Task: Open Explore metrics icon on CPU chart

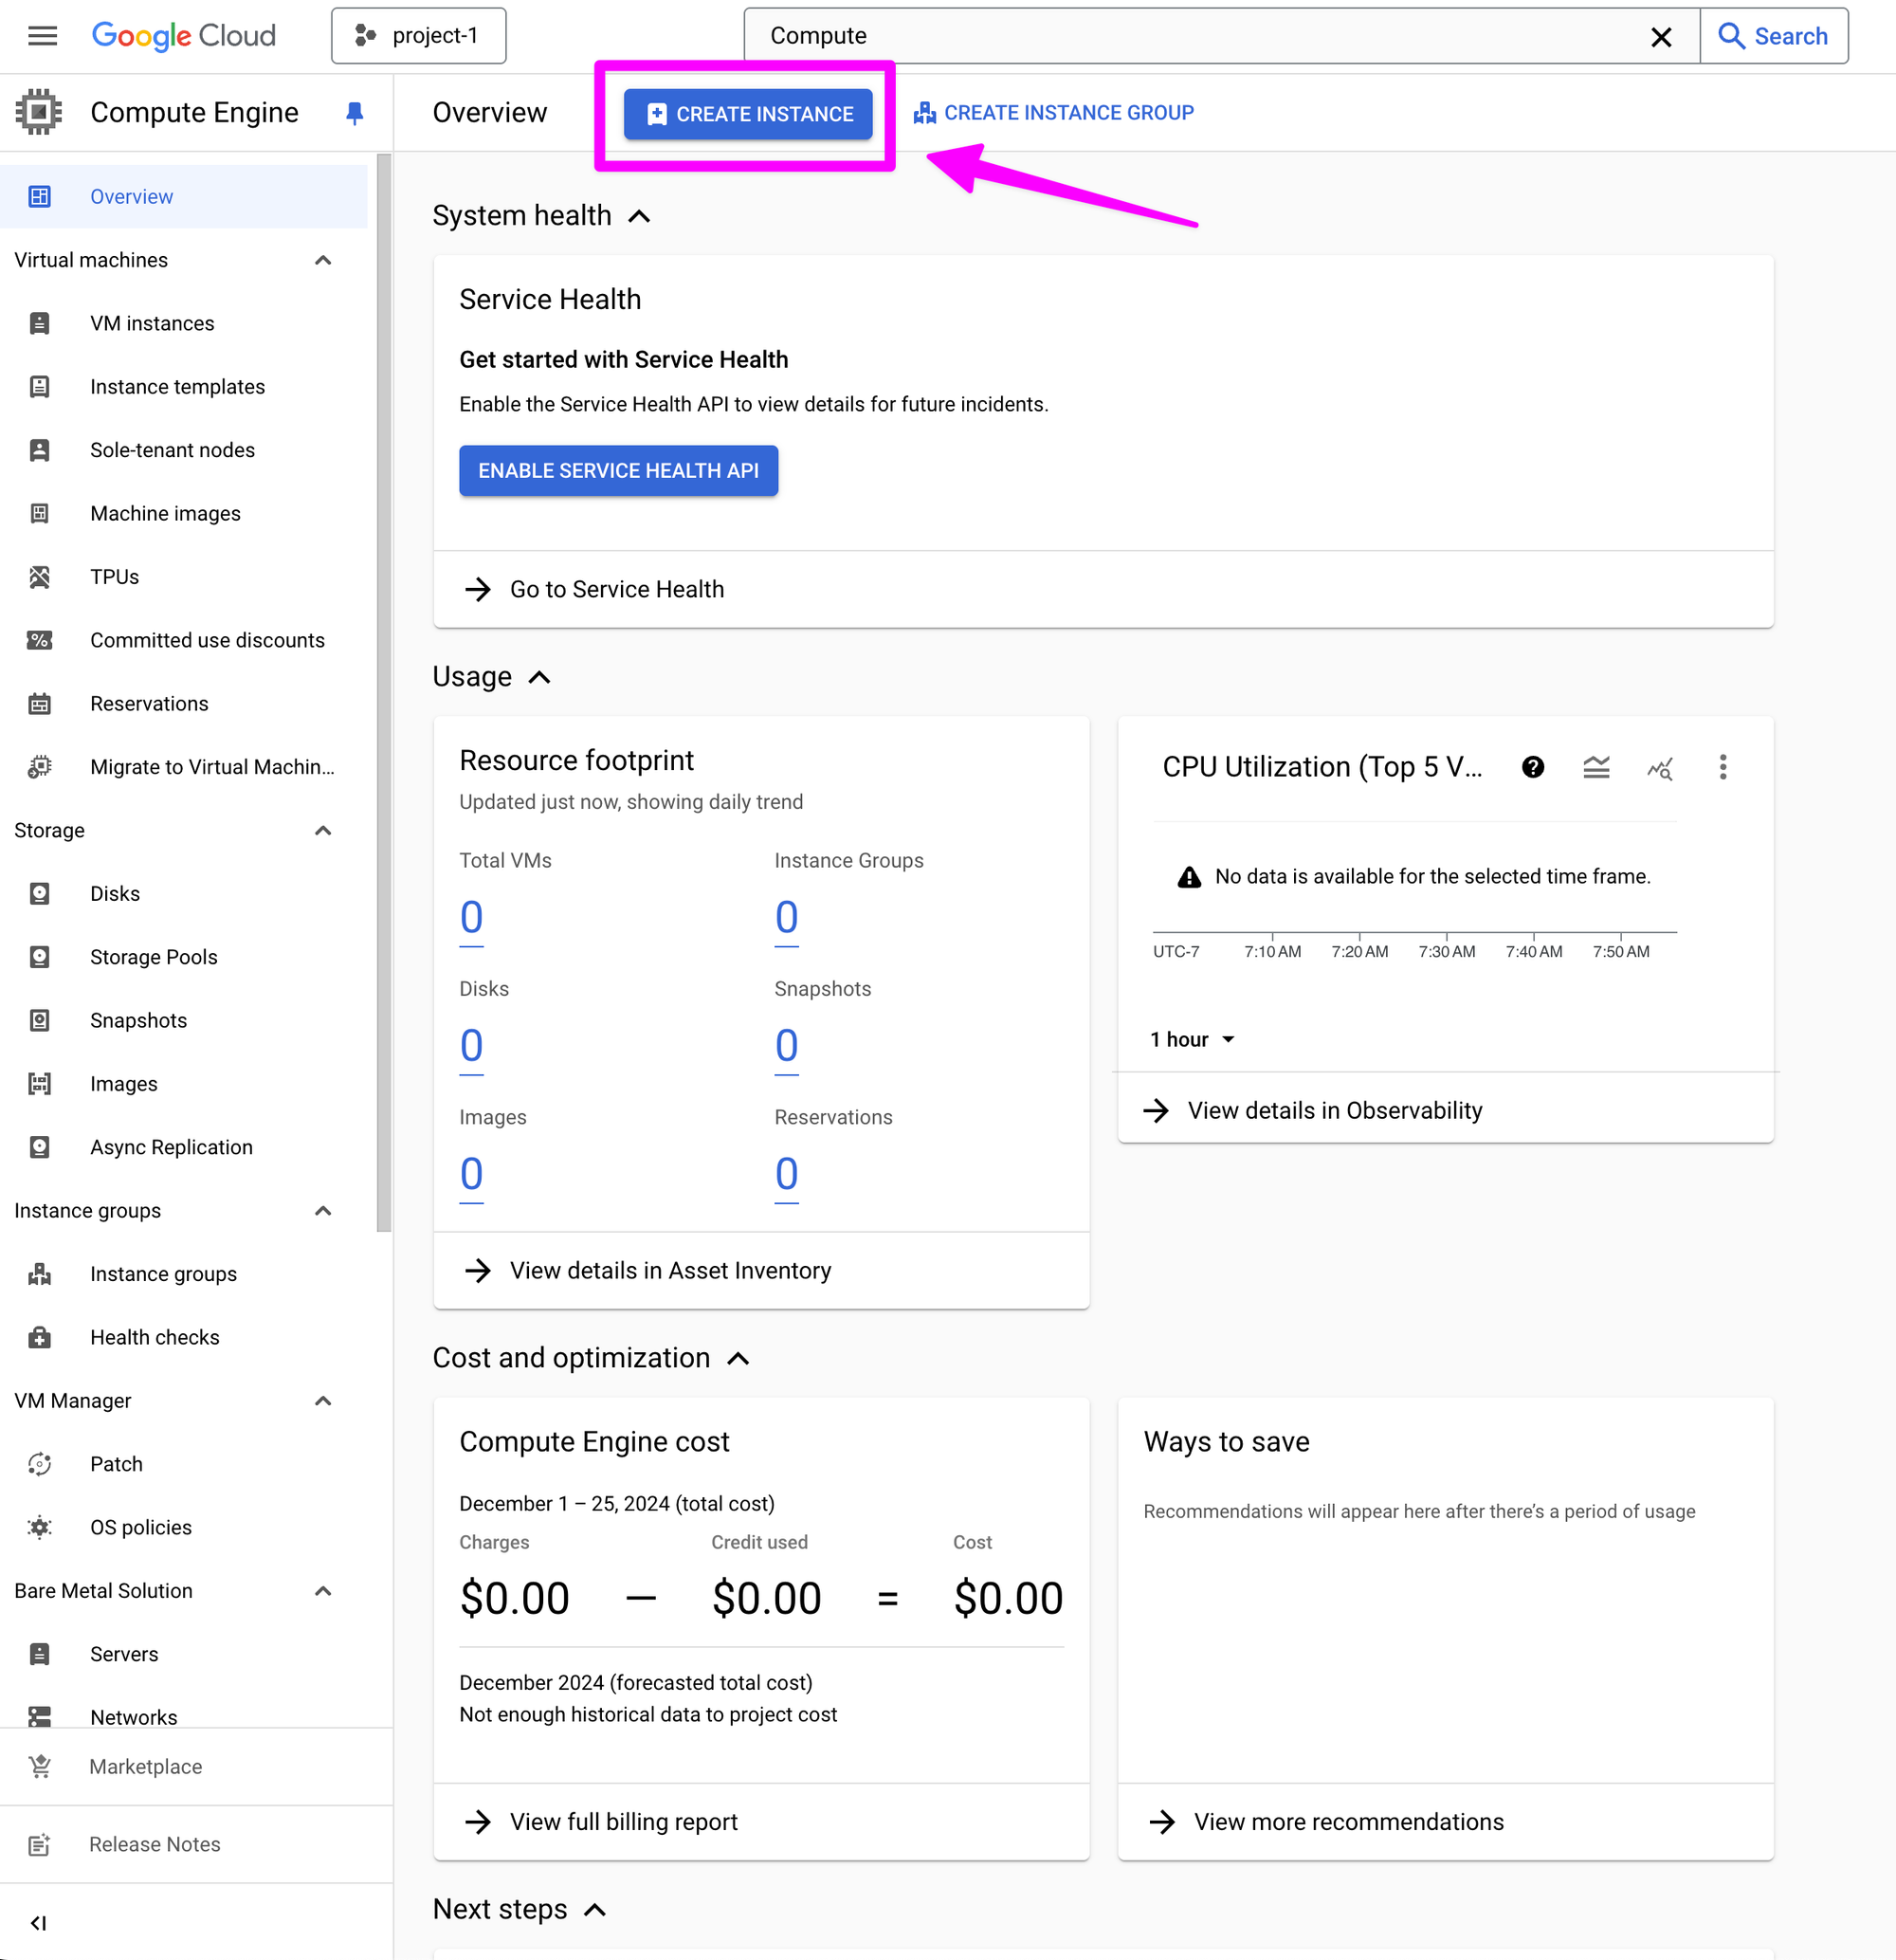Action: (1659, 767)
